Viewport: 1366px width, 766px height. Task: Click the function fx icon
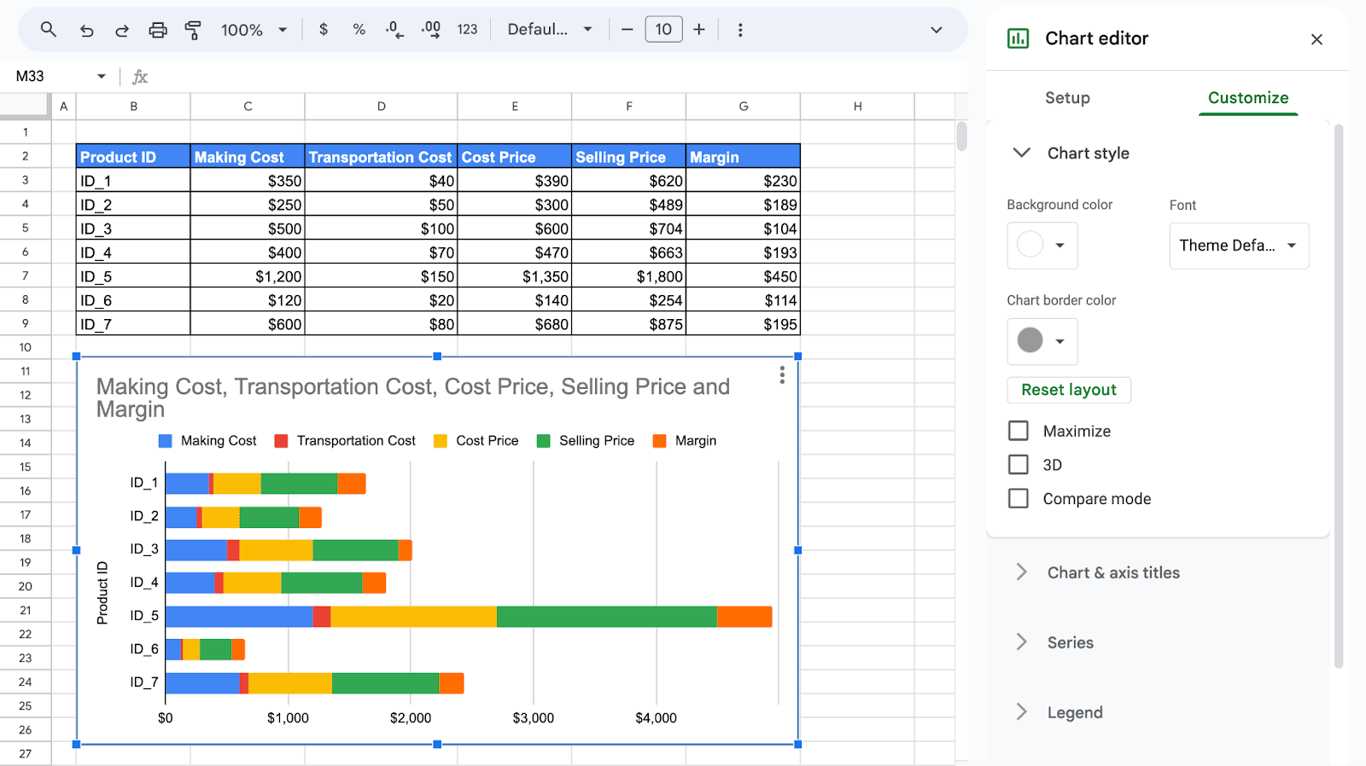(140, 77)
